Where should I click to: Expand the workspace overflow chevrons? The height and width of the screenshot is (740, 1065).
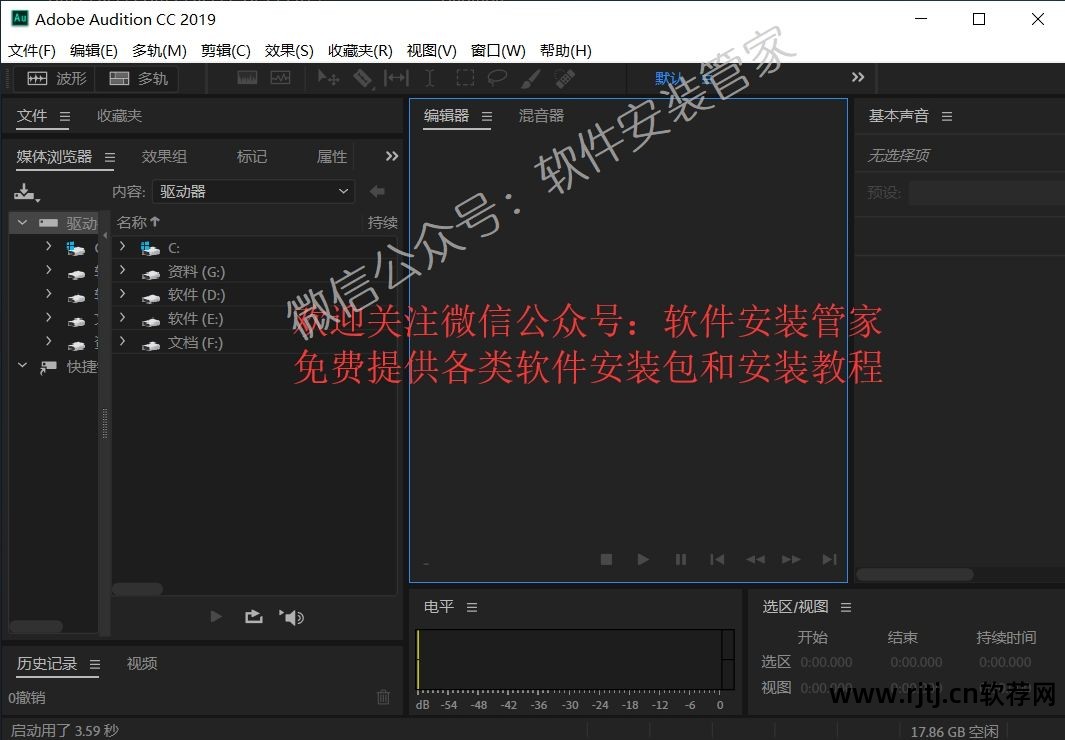point(858,77)
